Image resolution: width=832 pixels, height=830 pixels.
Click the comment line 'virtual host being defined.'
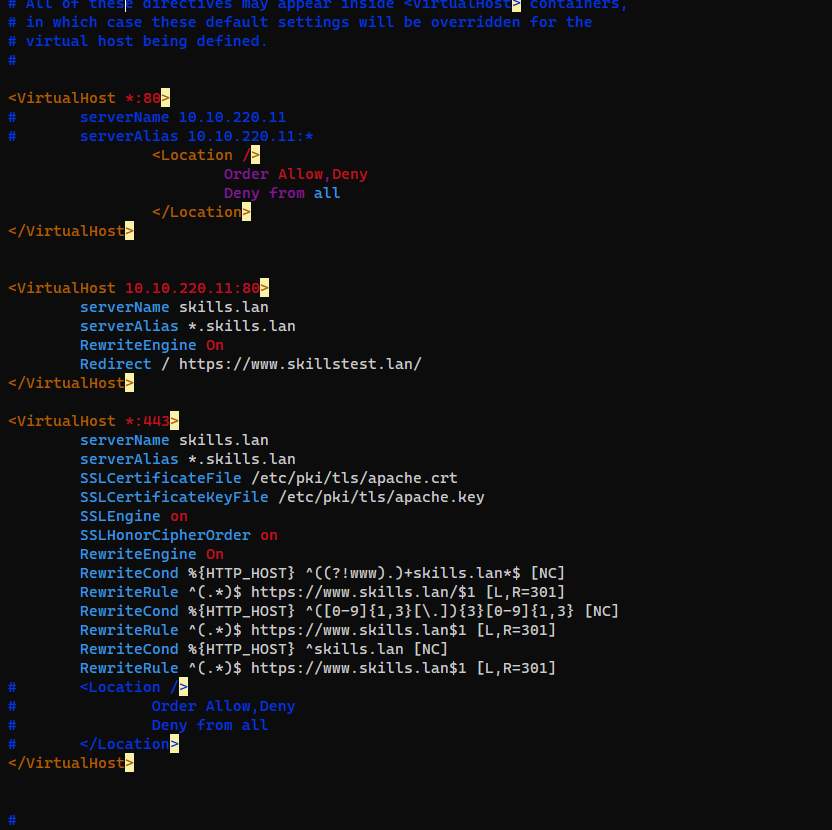coord(138,41)
